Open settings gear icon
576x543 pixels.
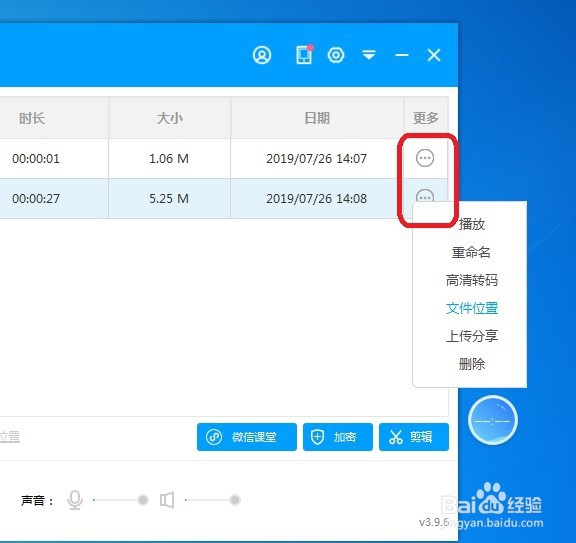[336, 55]
